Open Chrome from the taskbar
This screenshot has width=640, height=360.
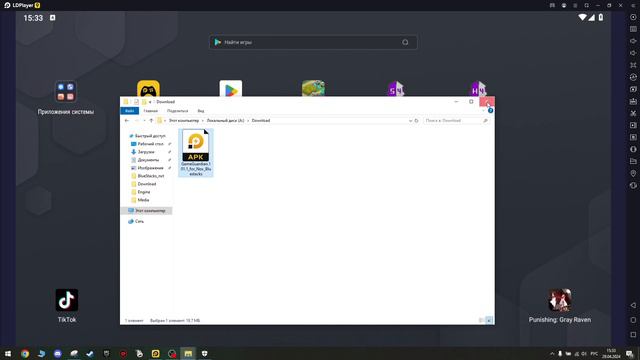(x=25, y=353)
